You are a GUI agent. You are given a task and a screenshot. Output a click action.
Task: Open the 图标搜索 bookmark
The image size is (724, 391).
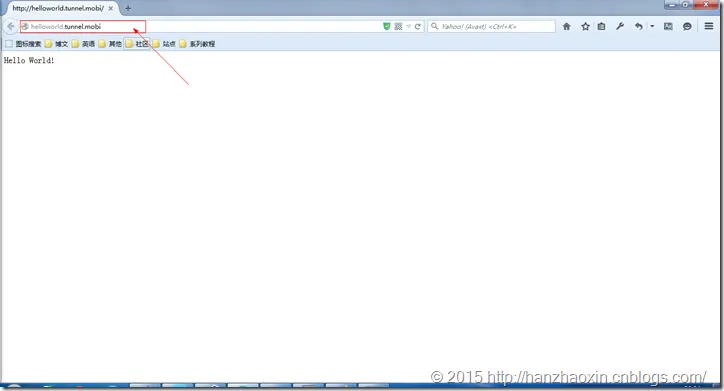pyautogui.click(x=23, y=44)
